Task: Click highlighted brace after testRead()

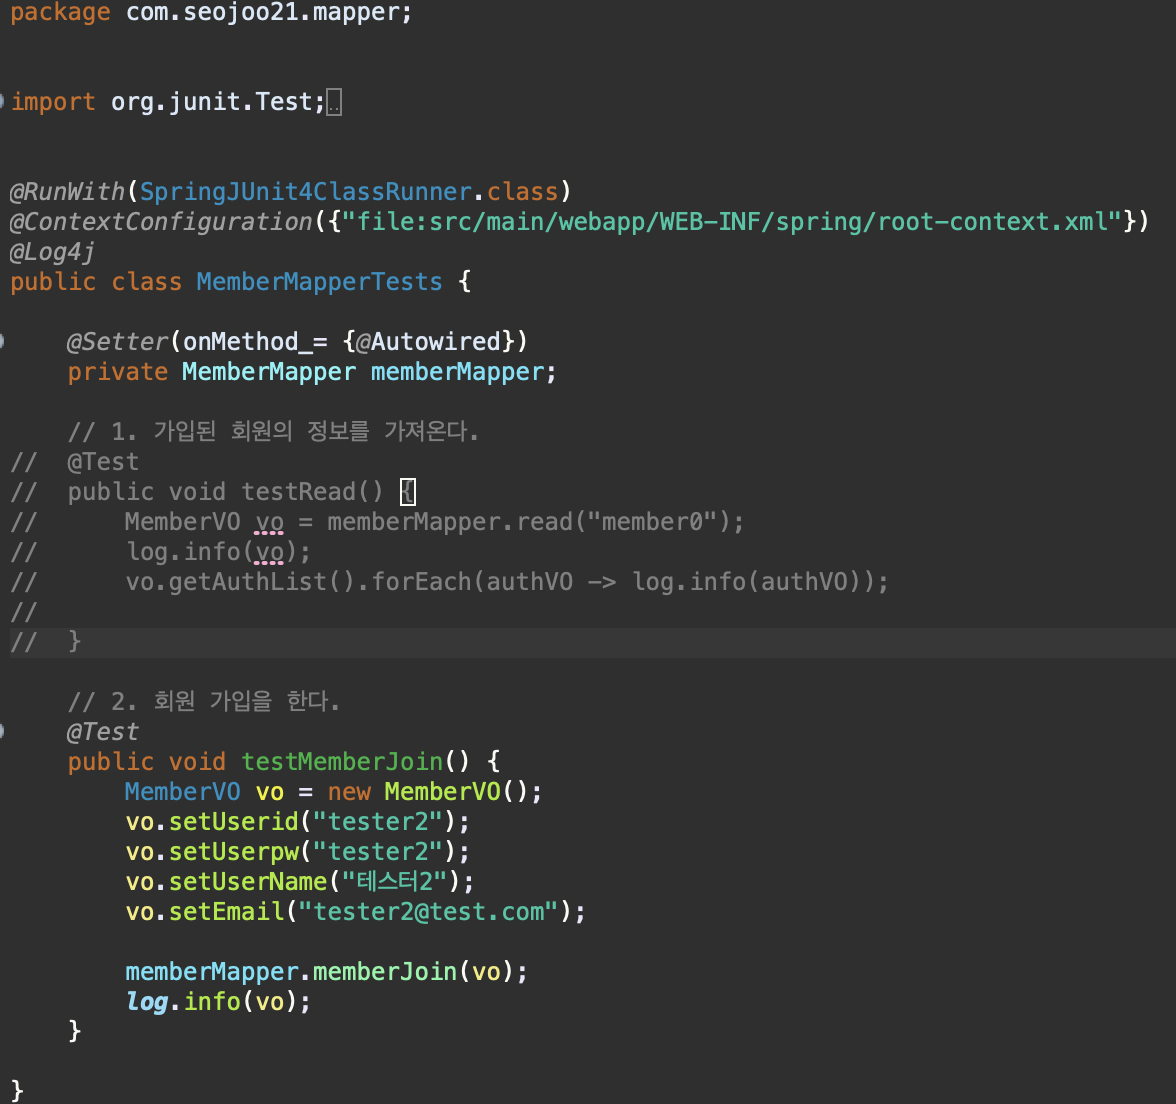Action: 408,492
